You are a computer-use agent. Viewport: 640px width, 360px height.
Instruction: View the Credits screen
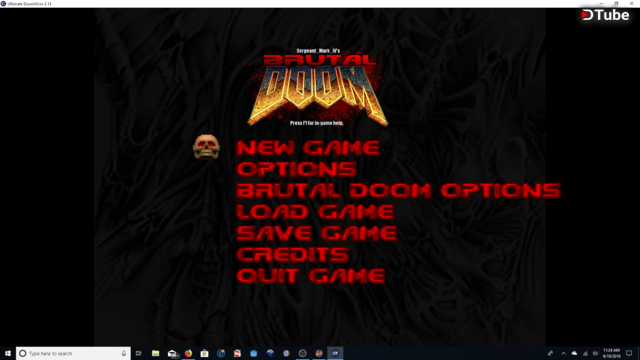[293, 254]
